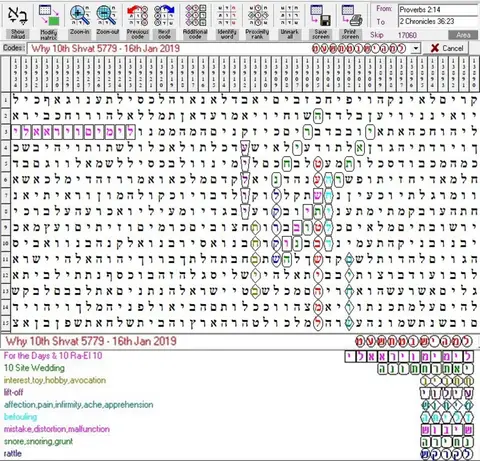The height and width of the screenshot is (461, 480).
Task: Open the Codes dropdown arrow
Action: 416,49
